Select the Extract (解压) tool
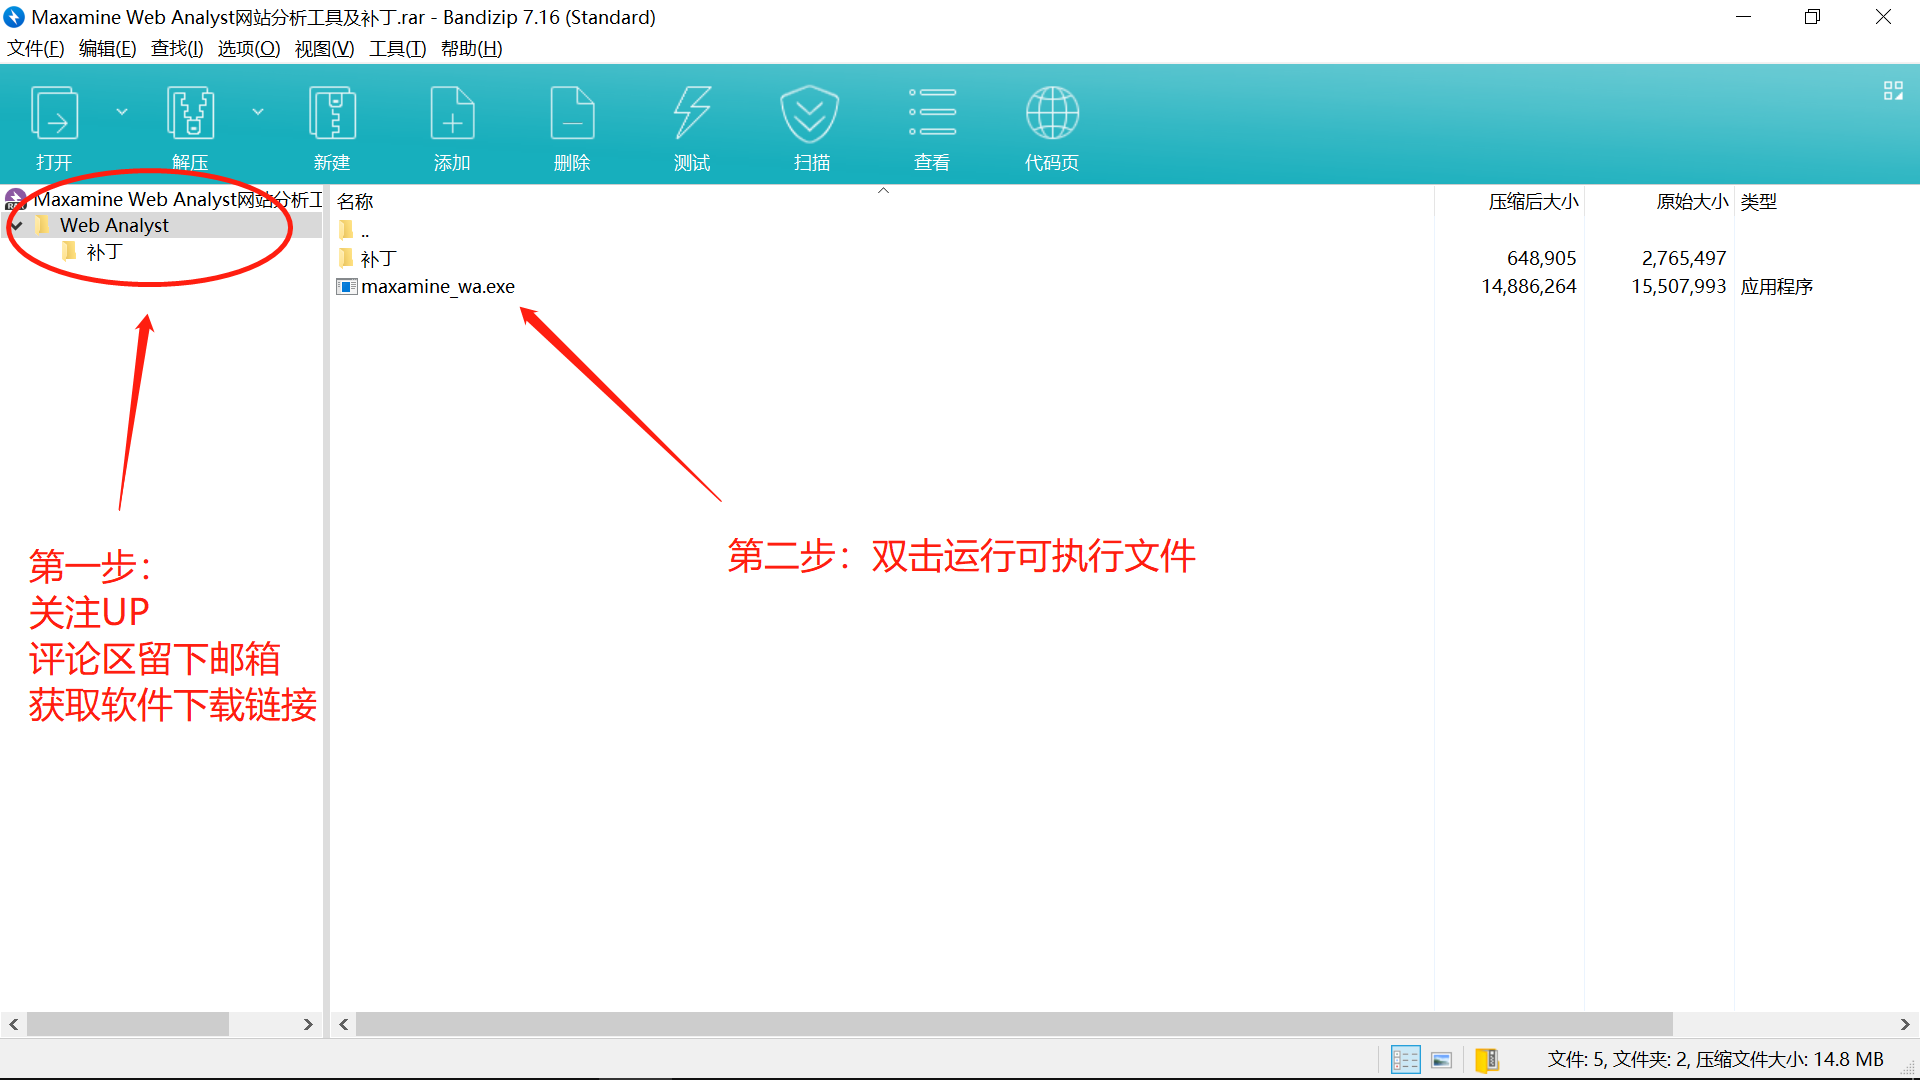Viewport: 1920px width, 1080px height. pos(190,125)
